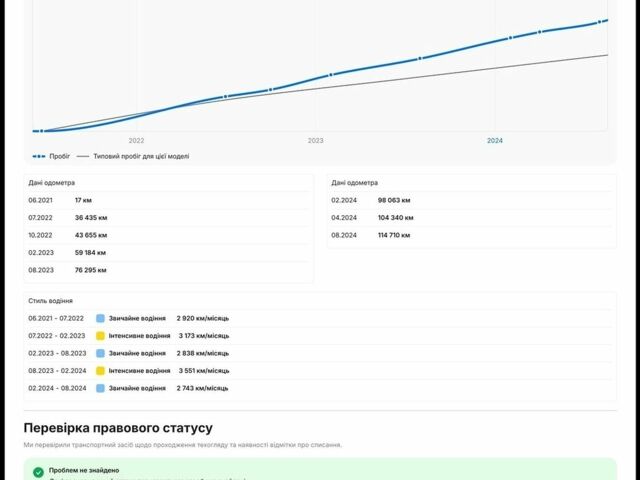This screenshot has width=640, height=480.
Task: Click yellow swatch for 08.2023 - 02.2024 driving style
Action: pos(100,371)
